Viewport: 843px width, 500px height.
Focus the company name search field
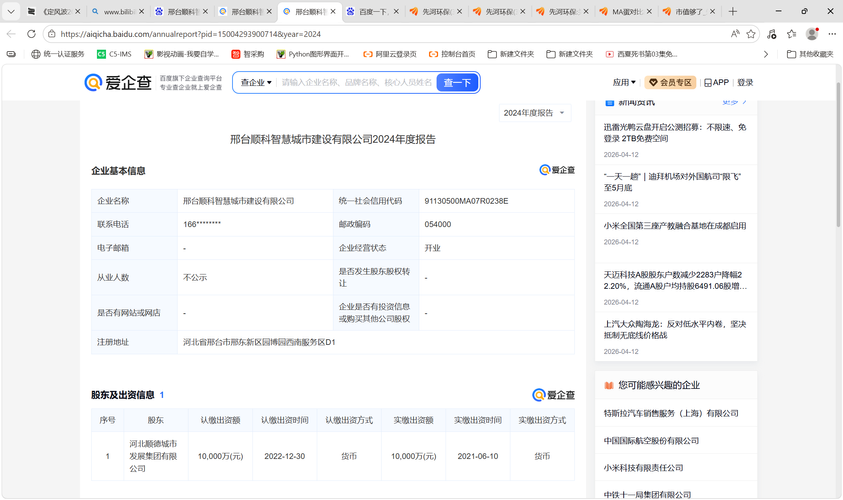coord(357,83)
